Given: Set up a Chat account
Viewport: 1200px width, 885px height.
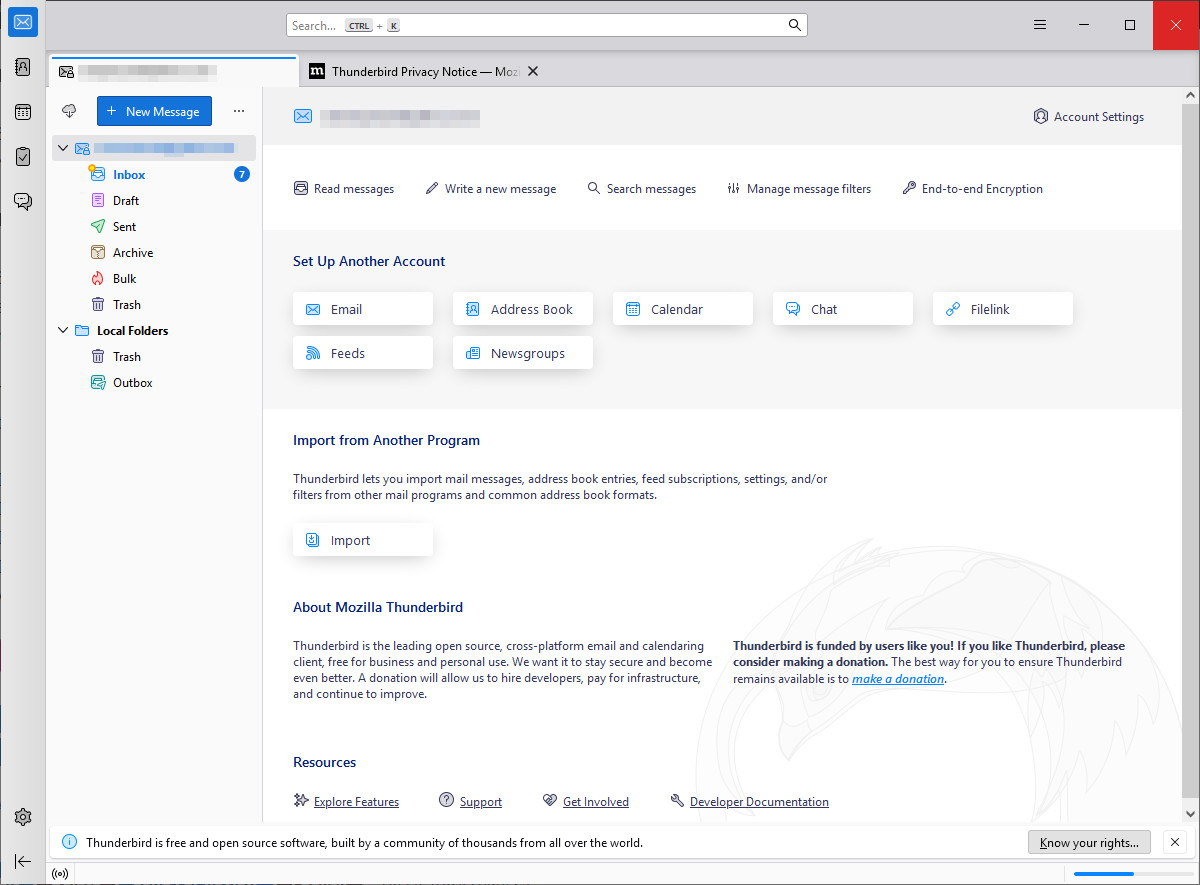Looking at the screenshot, I should (x=843, y=309).
